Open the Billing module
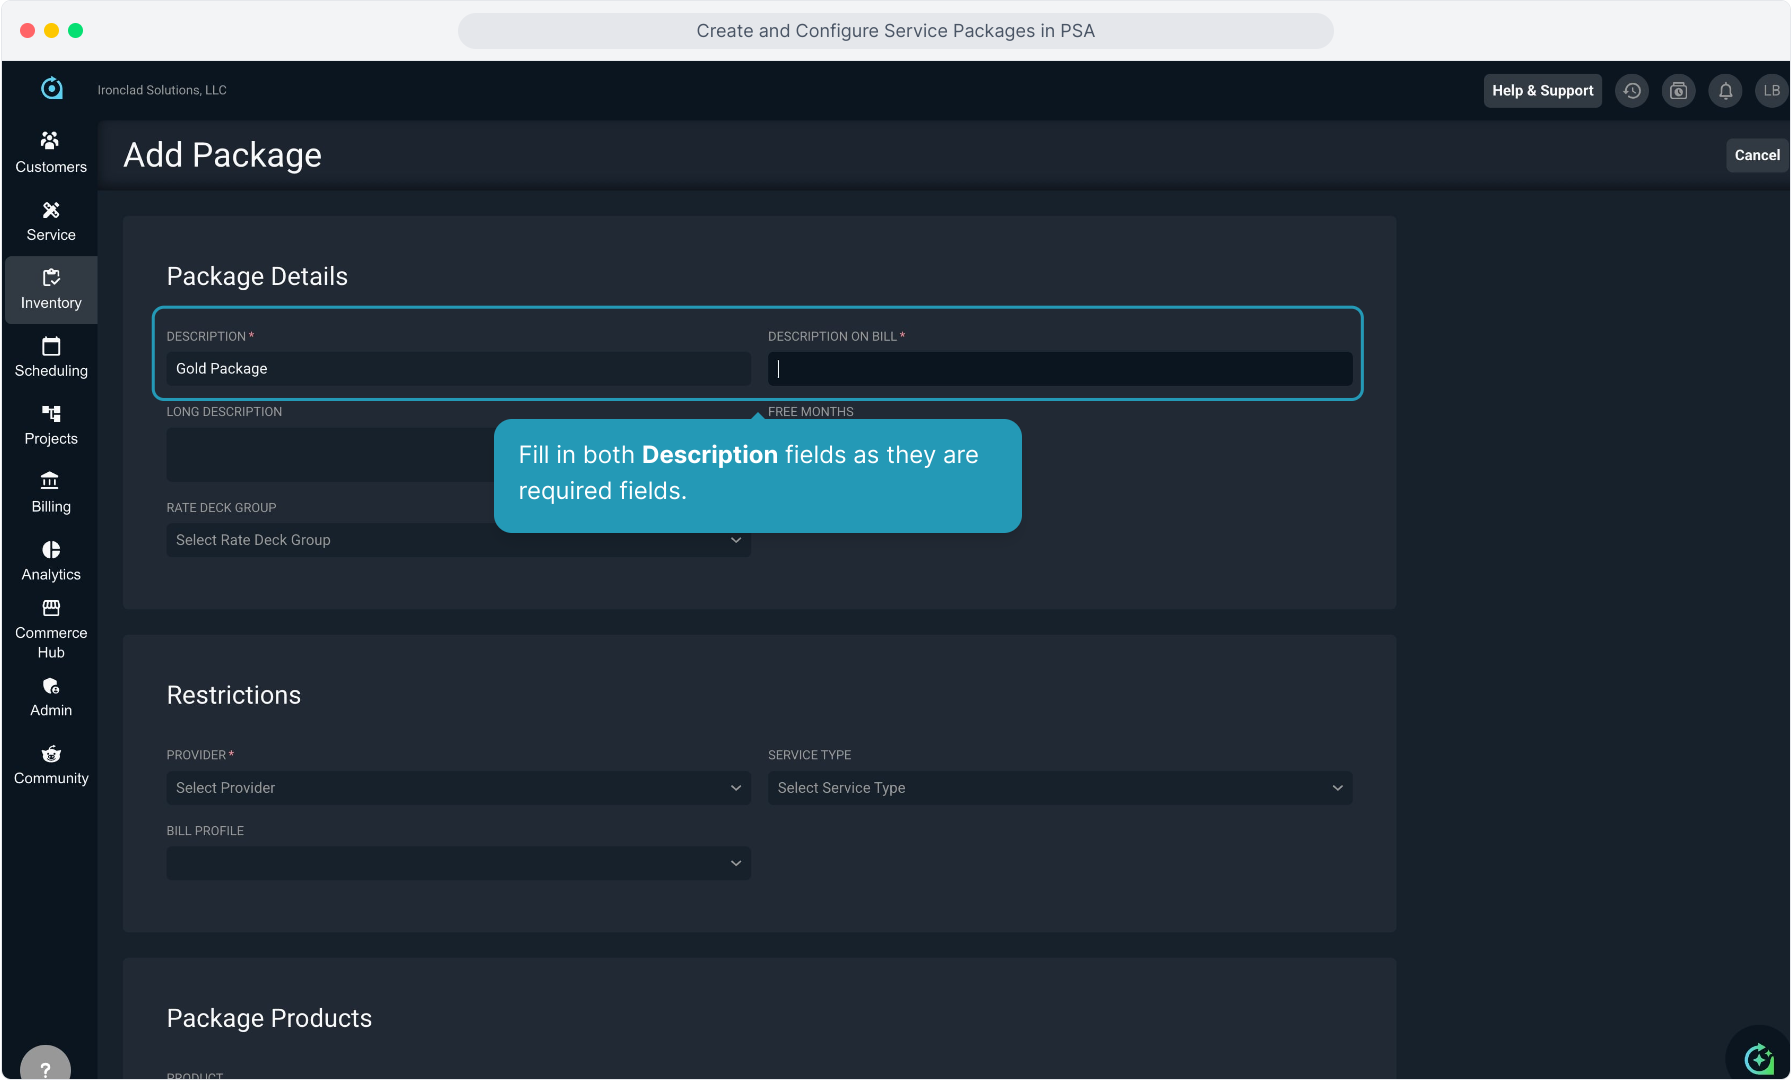This screenshot has height=1080, width=1792. [51, 493]
